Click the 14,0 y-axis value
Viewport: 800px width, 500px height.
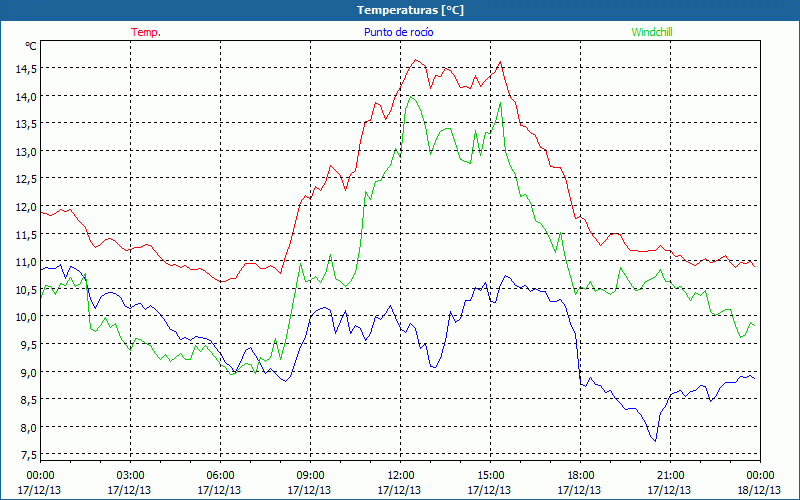tap(26, 96)
